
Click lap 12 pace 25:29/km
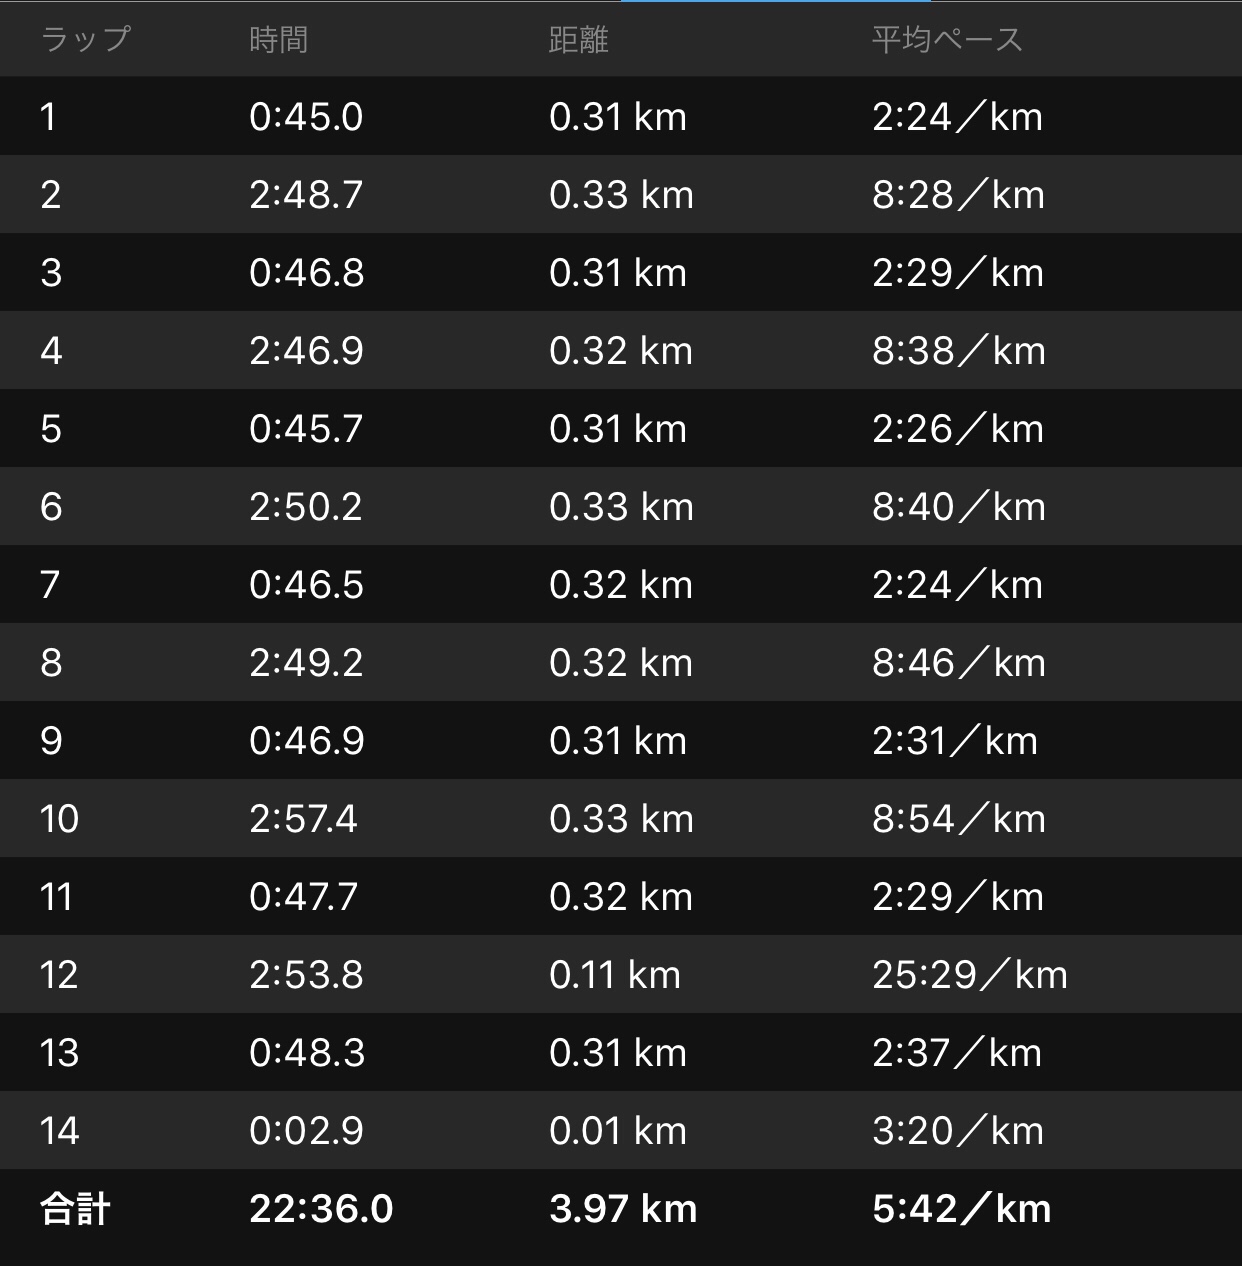(969, 975)
